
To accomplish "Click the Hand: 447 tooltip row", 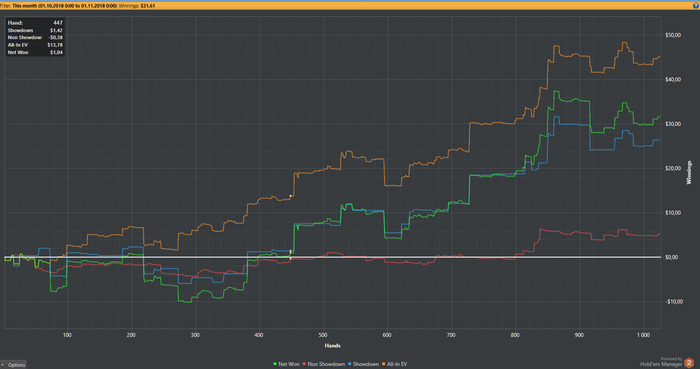I will tap(35, 23).
